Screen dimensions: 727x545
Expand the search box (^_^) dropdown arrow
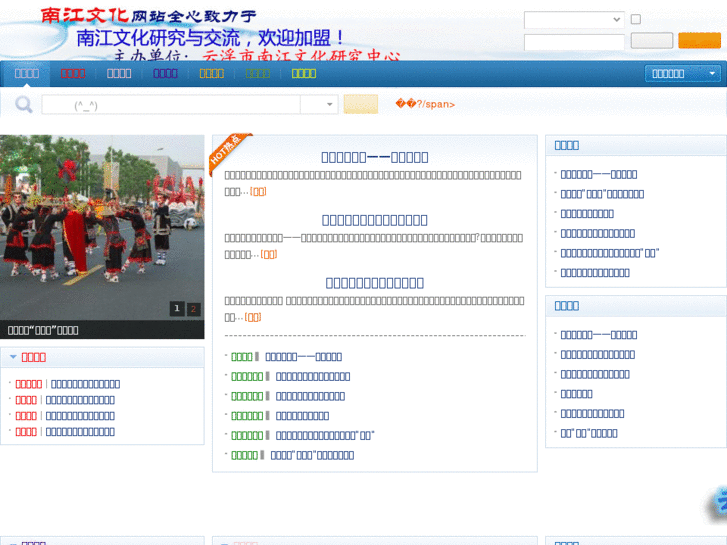click(331, 105)
